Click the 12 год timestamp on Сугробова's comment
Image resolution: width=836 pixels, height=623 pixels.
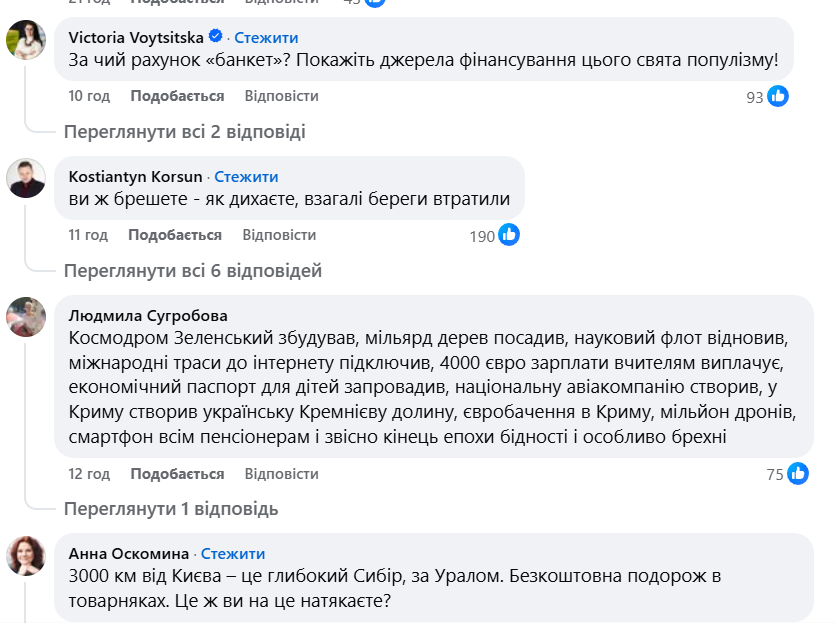click(x=90, y=474)
